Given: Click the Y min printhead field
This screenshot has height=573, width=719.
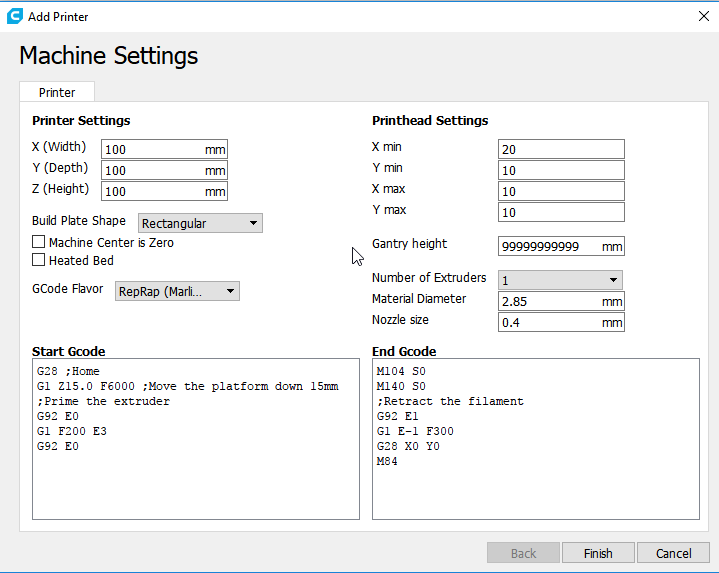Looking at the screenshot, I should [x=560, y=170].
